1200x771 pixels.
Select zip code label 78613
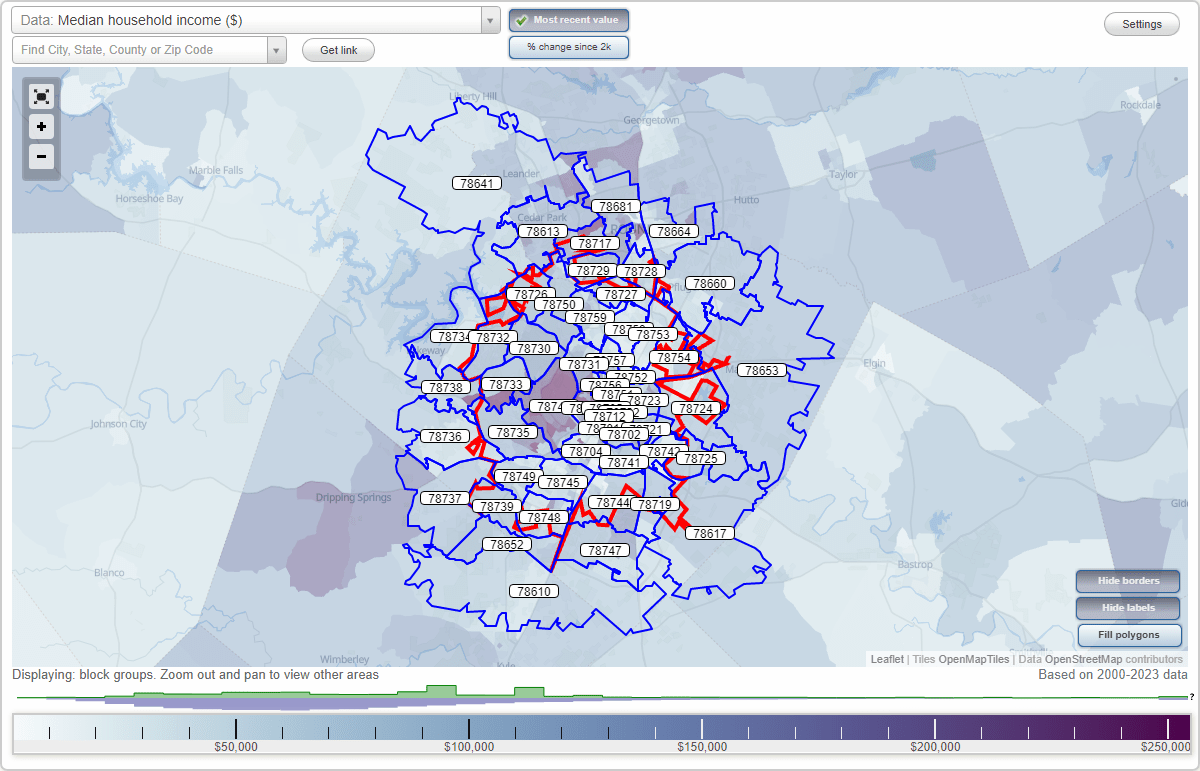(x=543, y=231)
